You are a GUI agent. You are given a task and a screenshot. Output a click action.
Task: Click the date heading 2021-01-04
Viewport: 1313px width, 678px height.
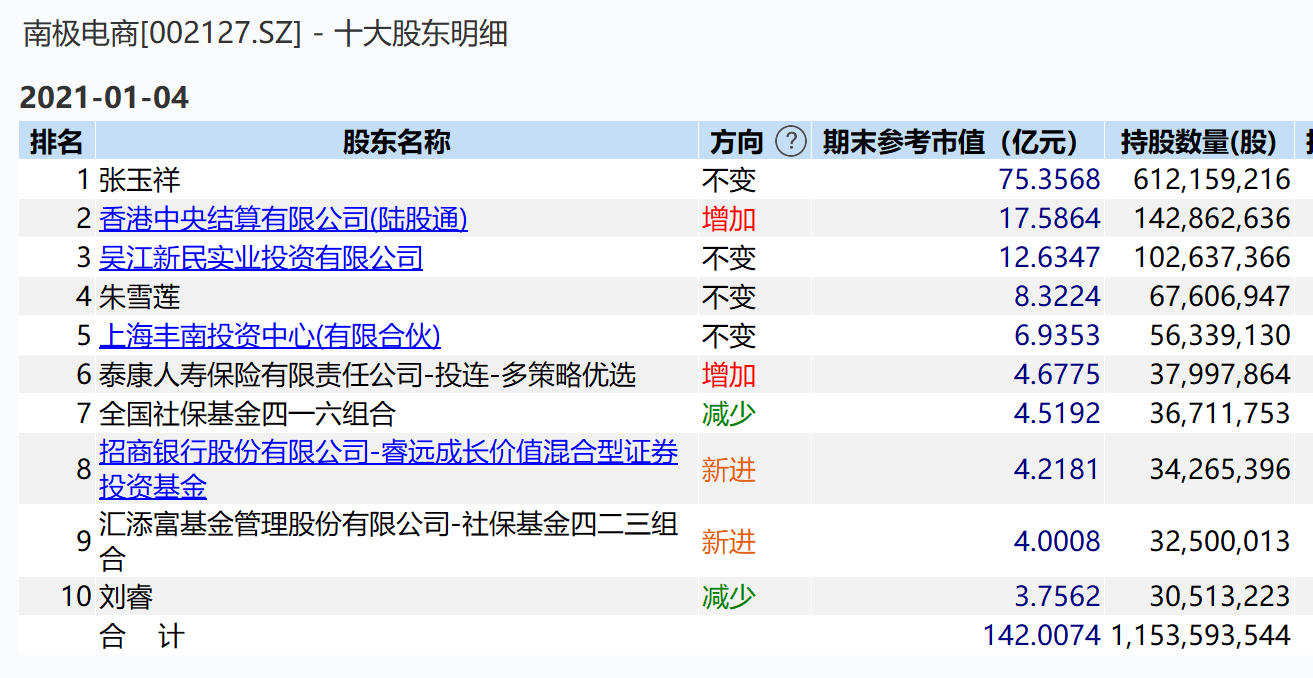point(104,98)
